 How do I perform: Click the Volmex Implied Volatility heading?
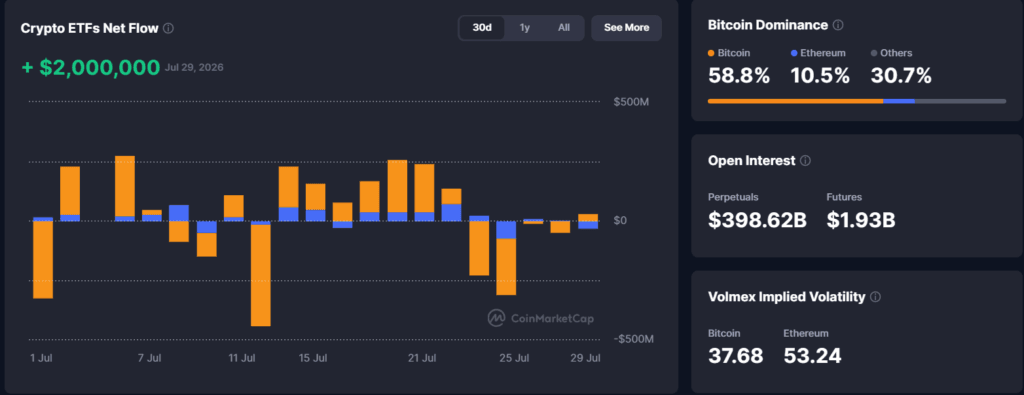[x=787, y=297]
